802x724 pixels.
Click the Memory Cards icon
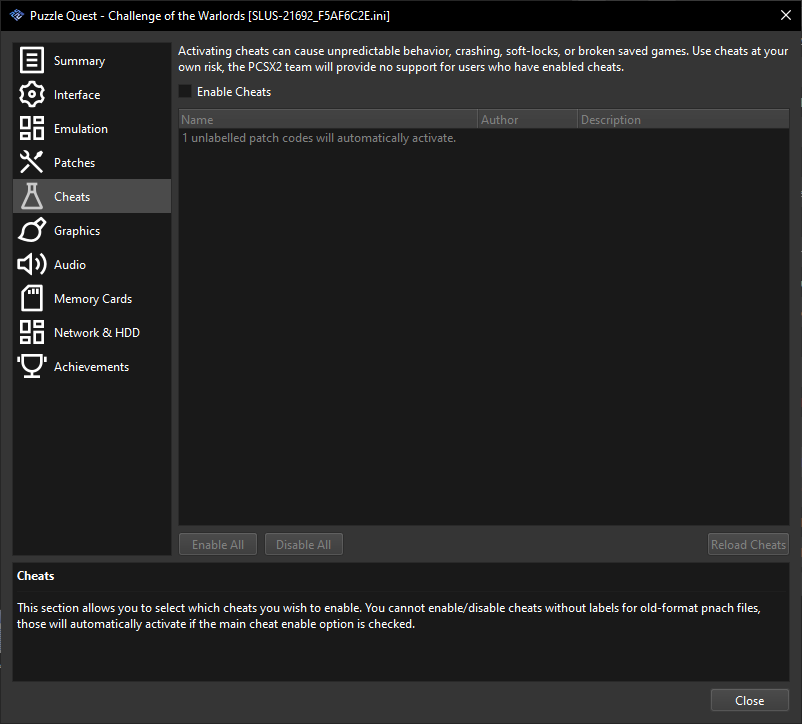(x=31, y=298)
